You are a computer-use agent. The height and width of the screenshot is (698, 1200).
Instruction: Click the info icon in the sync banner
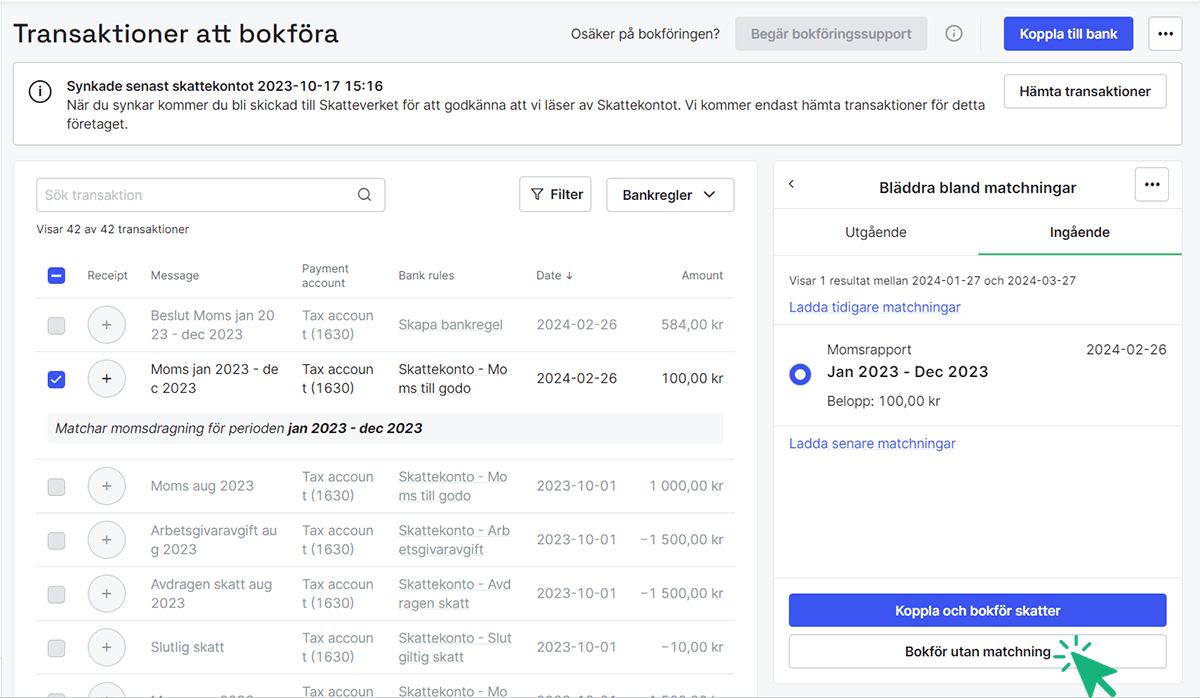[x=40, y=91]
